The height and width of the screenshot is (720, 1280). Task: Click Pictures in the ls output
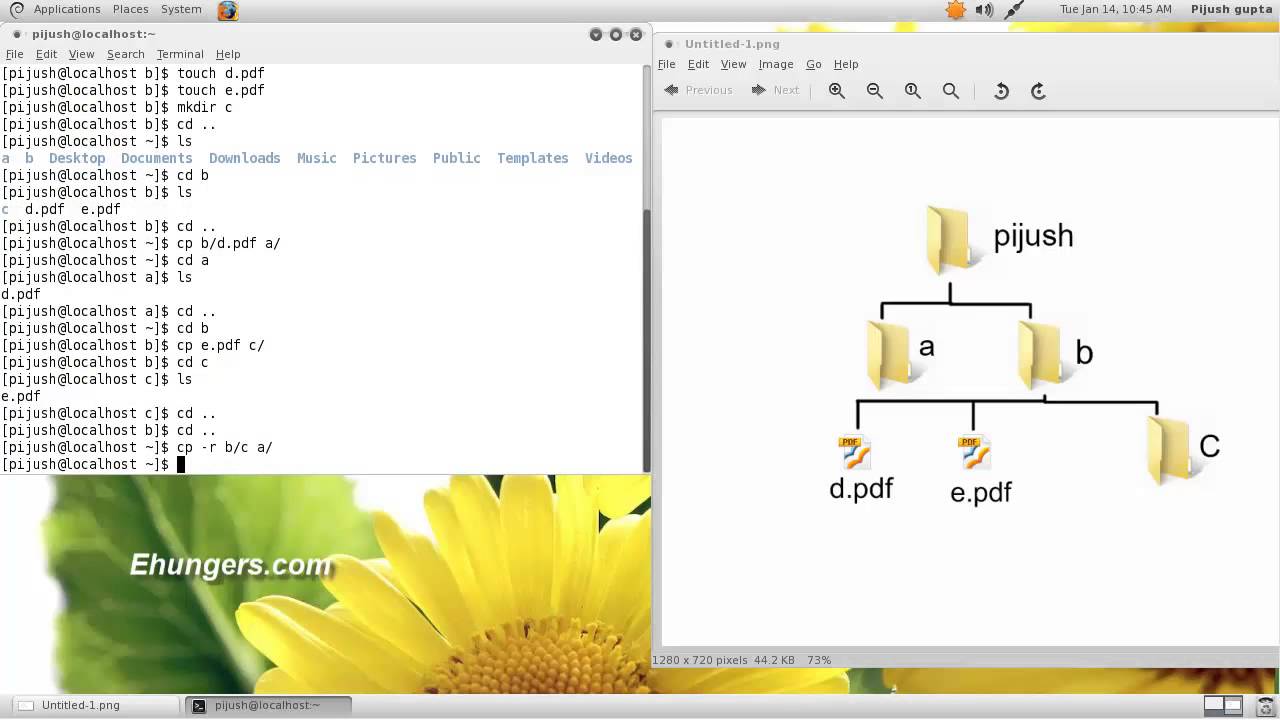[x=385, y=158]
